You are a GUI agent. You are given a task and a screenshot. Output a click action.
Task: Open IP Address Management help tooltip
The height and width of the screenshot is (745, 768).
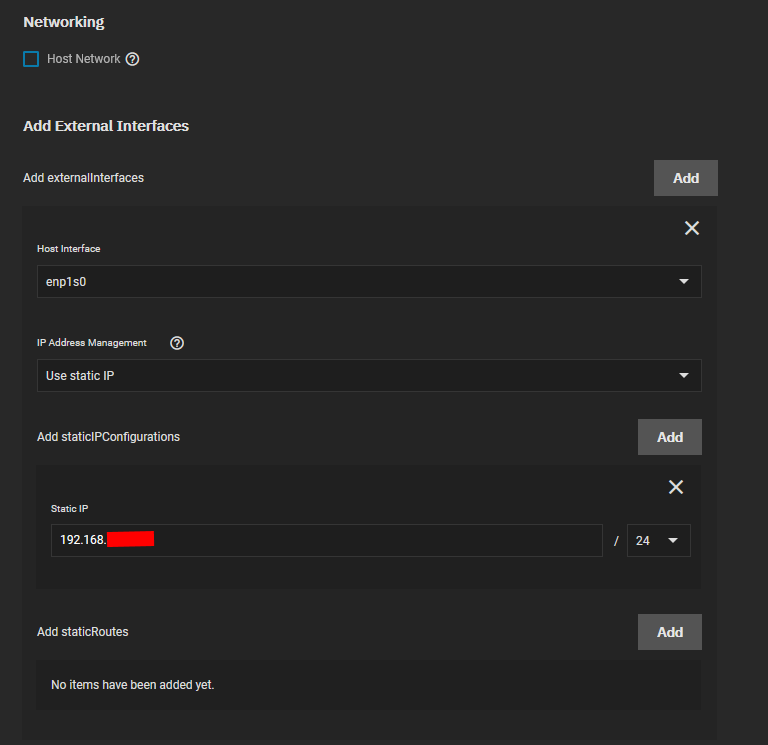coord(177,343)
